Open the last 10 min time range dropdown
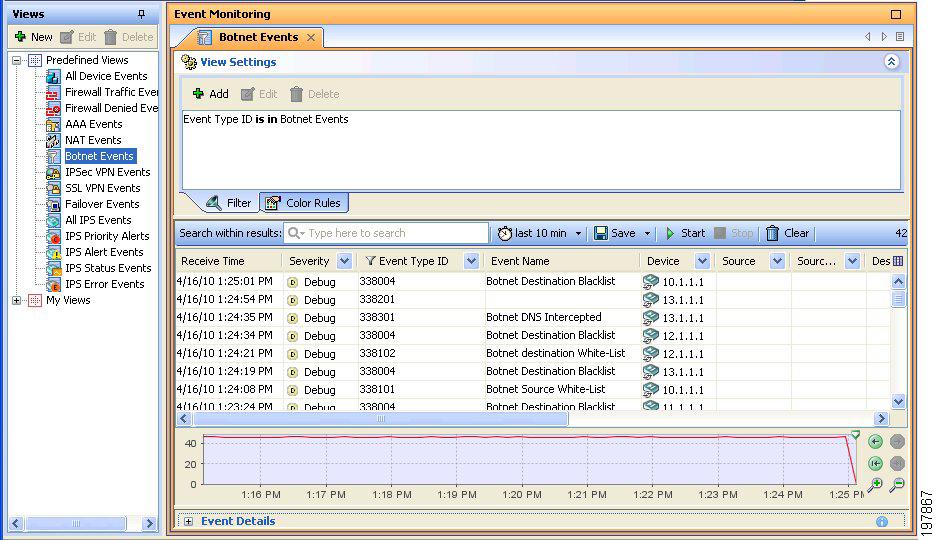The height and width of the screenshot is (540, 936). [578, 233]
